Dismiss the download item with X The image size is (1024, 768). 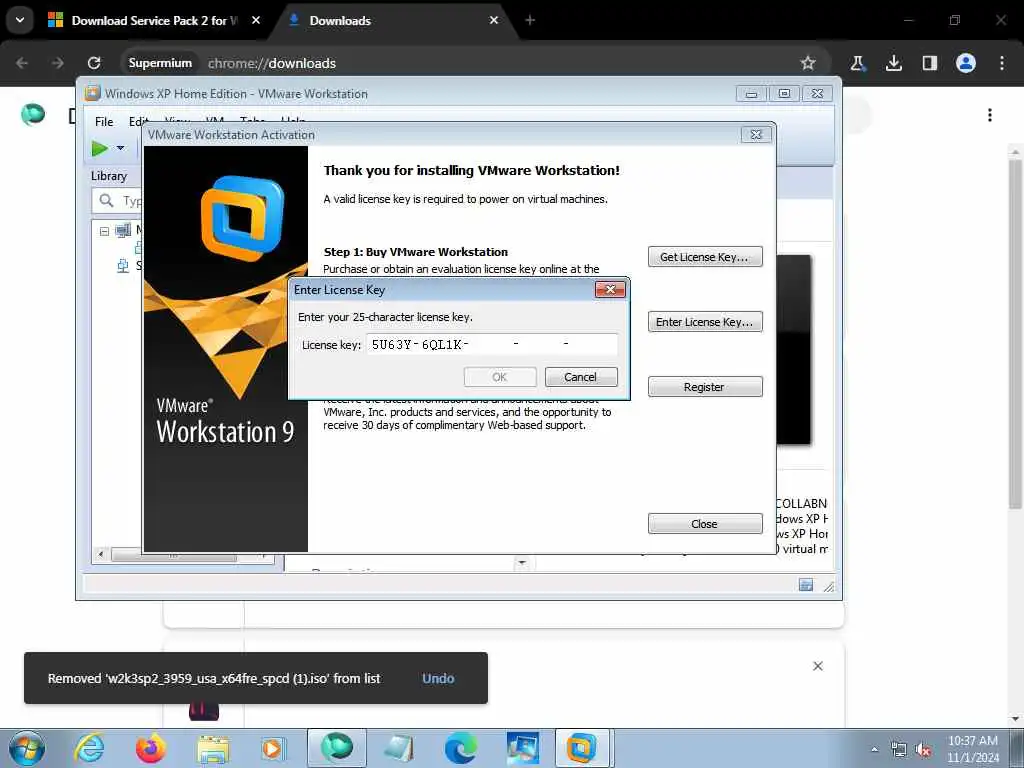(818, 666)
